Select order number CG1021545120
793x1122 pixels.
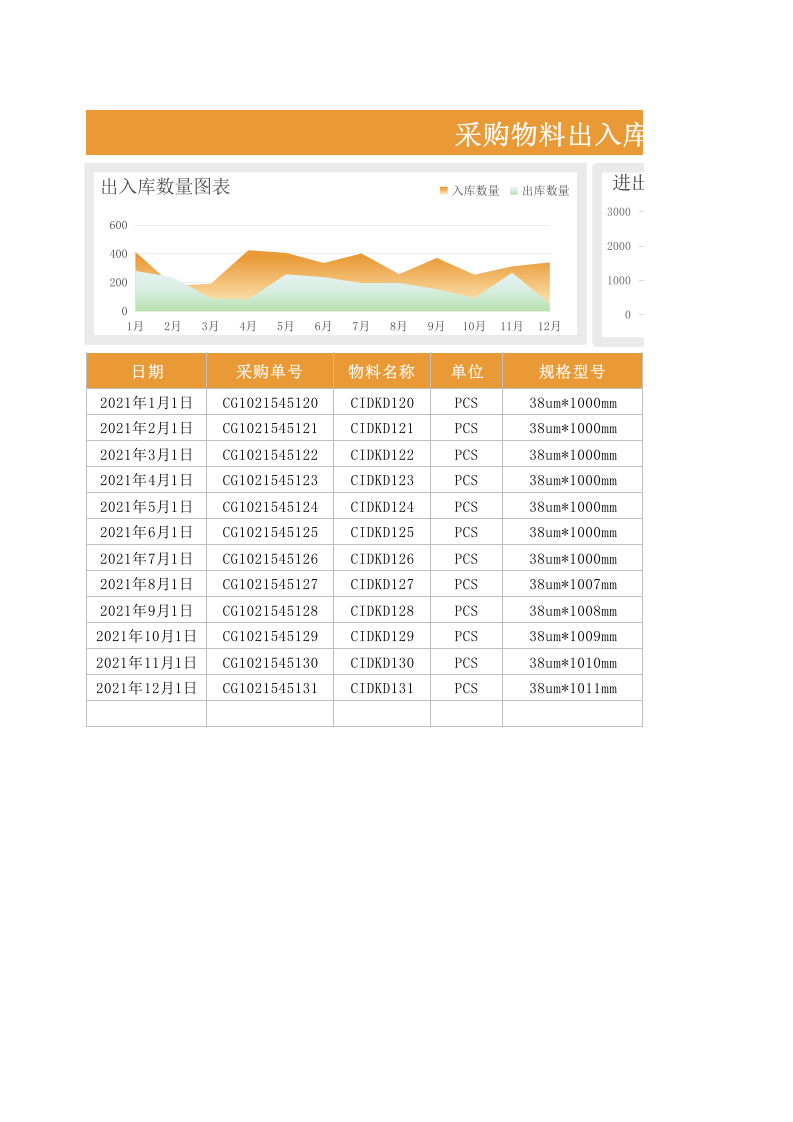pyautogui.click(x=270, y=403)
